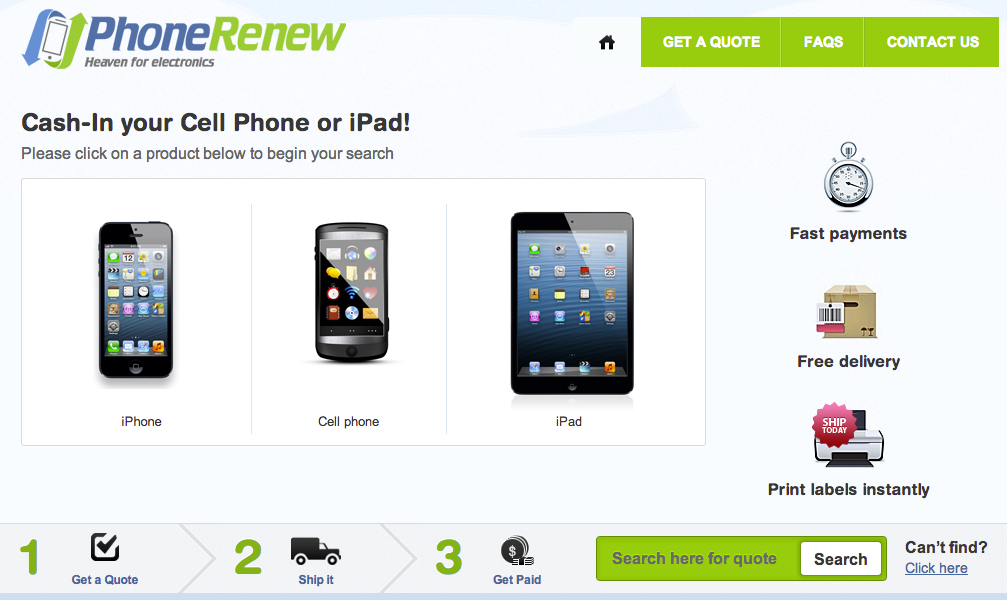This screenshot has width=1007, height=600.
Task: Click the cardboard box Free delivery icon
Action: point(846,312)
